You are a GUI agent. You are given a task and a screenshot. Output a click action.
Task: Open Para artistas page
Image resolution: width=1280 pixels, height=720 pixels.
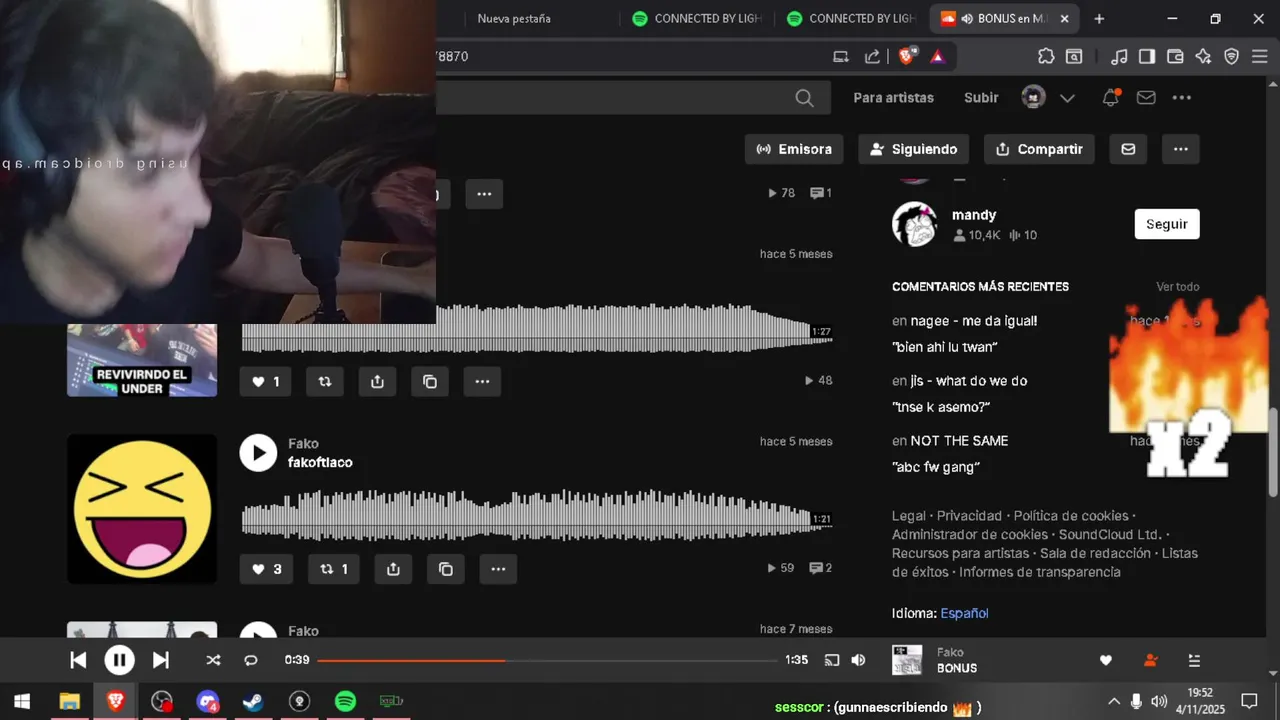pyautogui.click(x=893, y=98)
